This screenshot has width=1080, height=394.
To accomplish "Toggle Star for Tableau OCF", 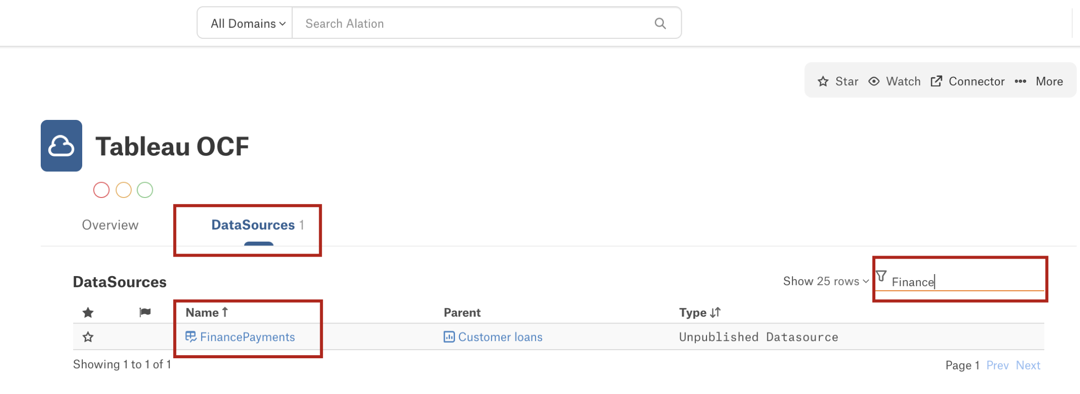I will (x=838, y=81).
